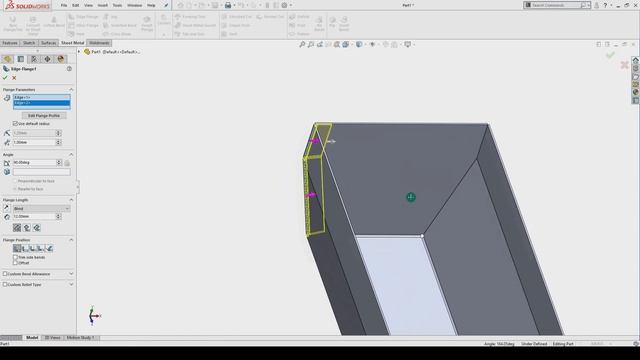Collapse the Flange Parameters section
This screenshot has width=640, height=360.
(x=71, y=89)
